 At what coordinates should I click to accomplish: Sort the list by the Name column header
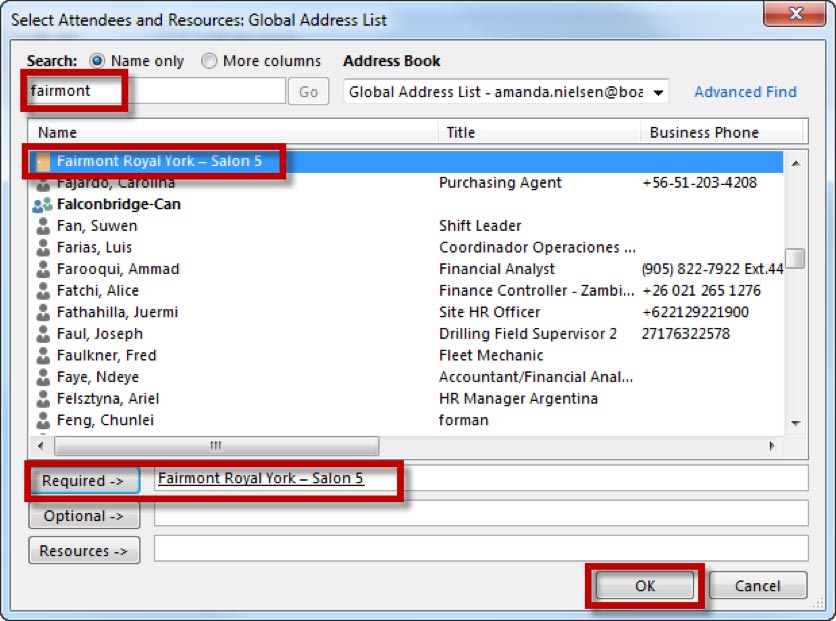[x=235, y=132]
